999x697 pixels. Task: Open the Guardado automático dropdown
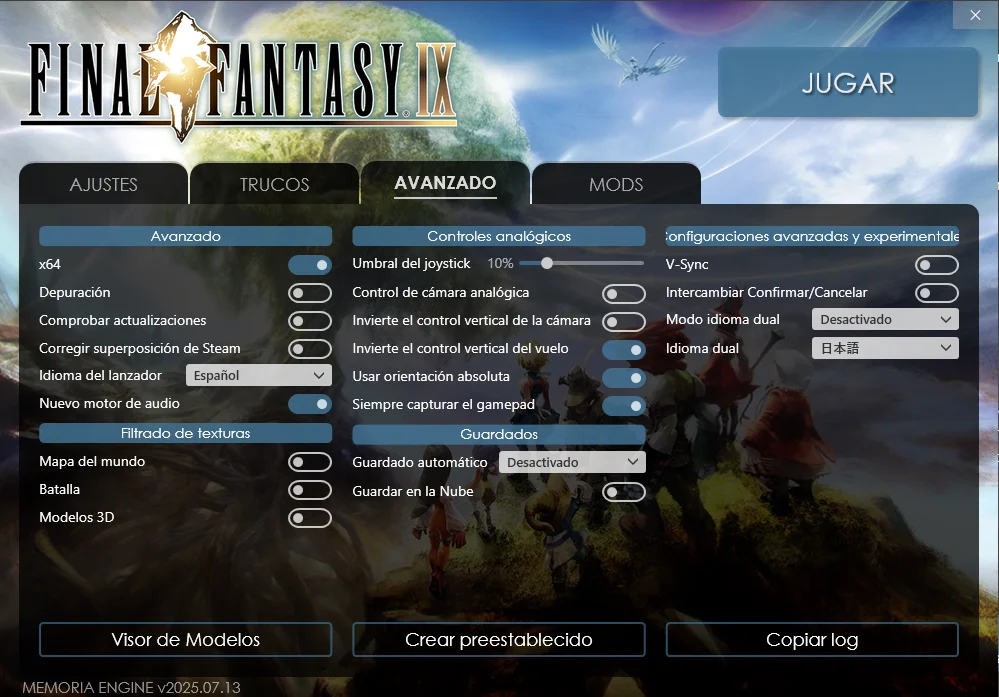[571, 462]
